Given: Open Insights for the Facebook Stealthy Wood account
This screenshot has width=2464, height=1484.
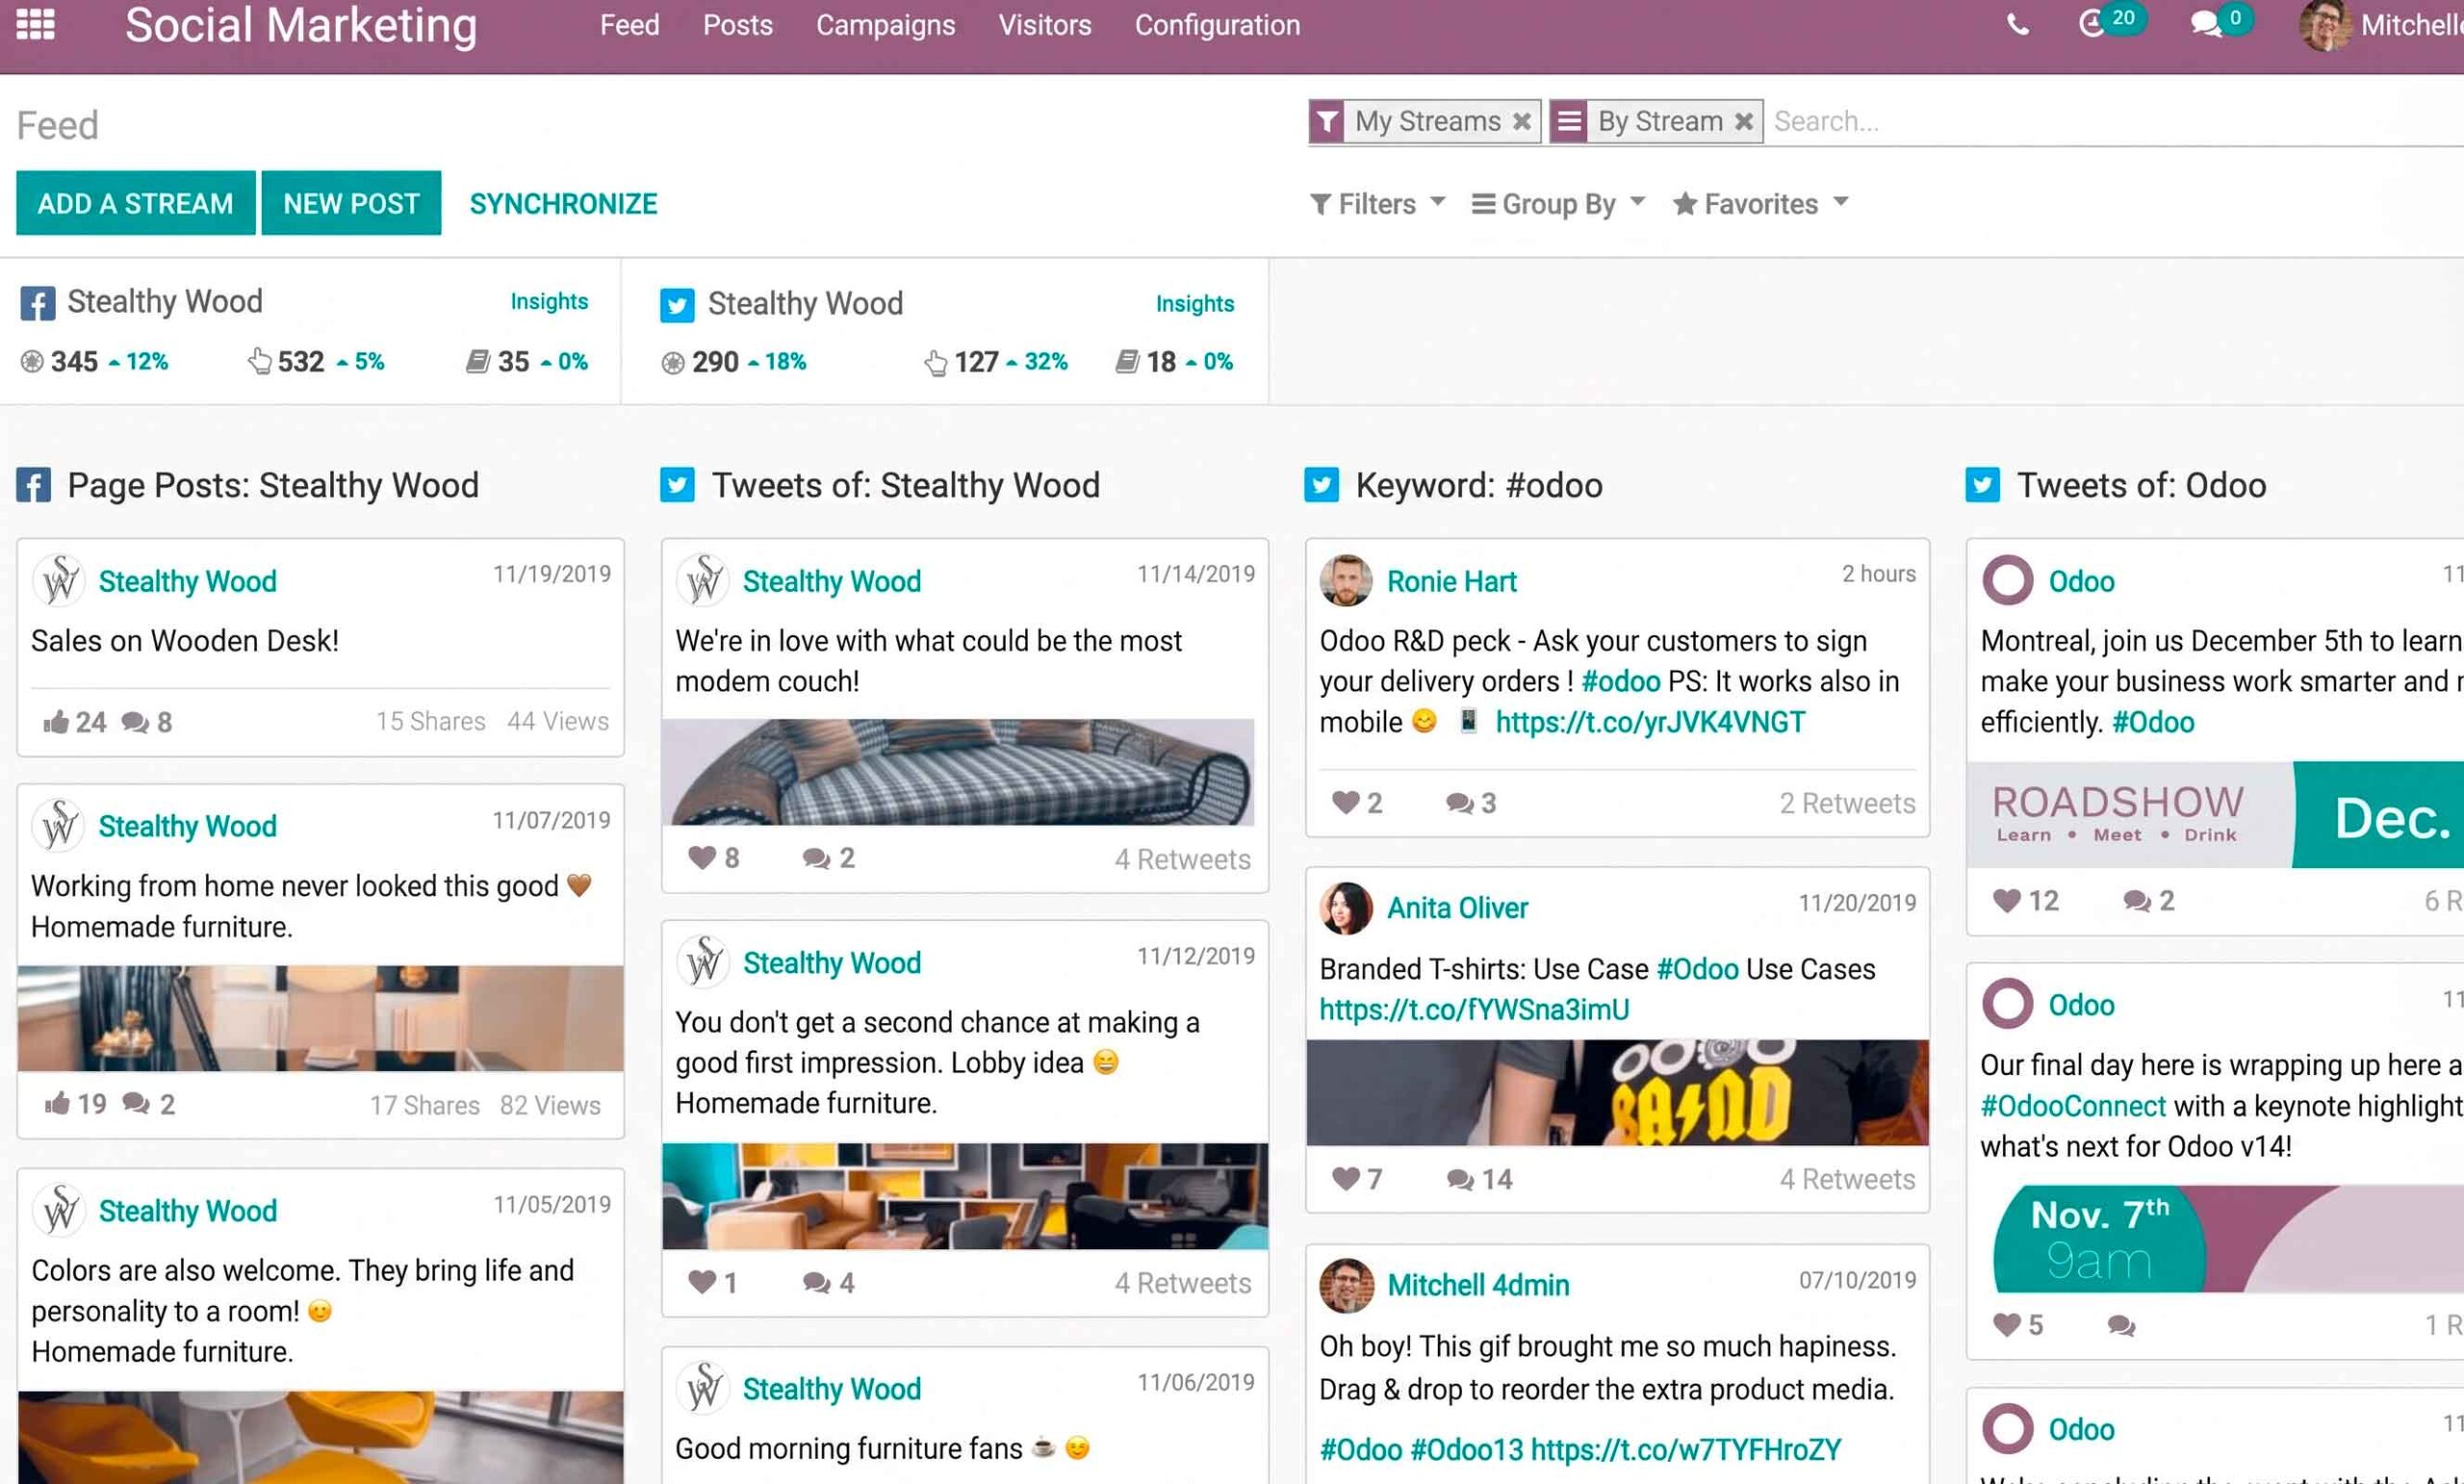Looking at the screenshot, I should point(549,301).
